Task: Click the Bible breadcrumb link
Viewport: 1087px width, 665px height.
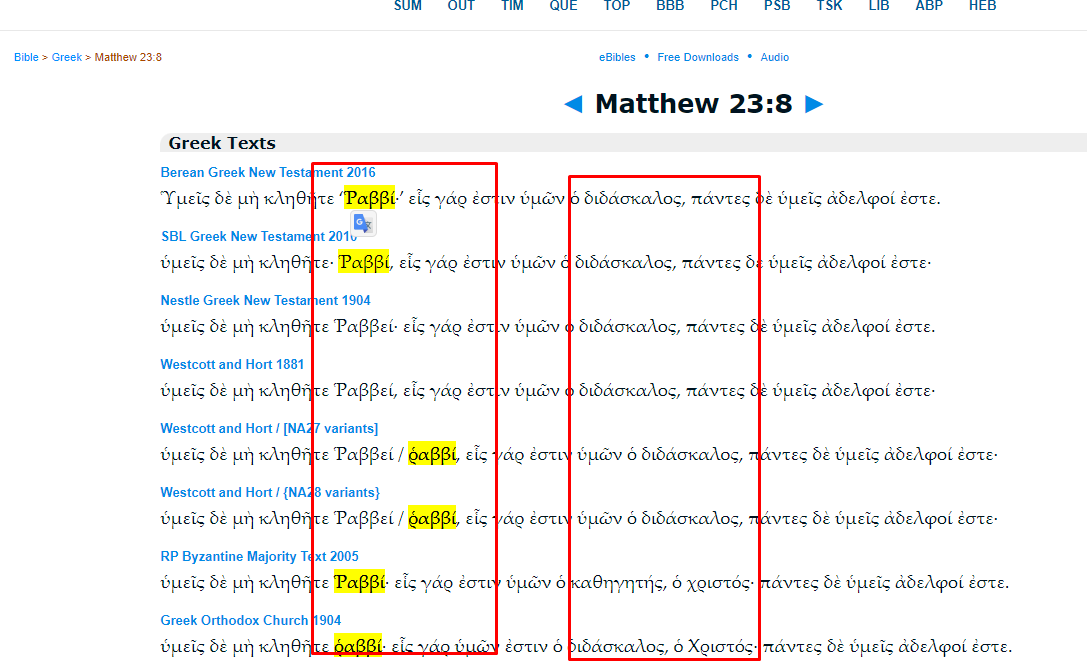Action: click(x=26, y=58)
